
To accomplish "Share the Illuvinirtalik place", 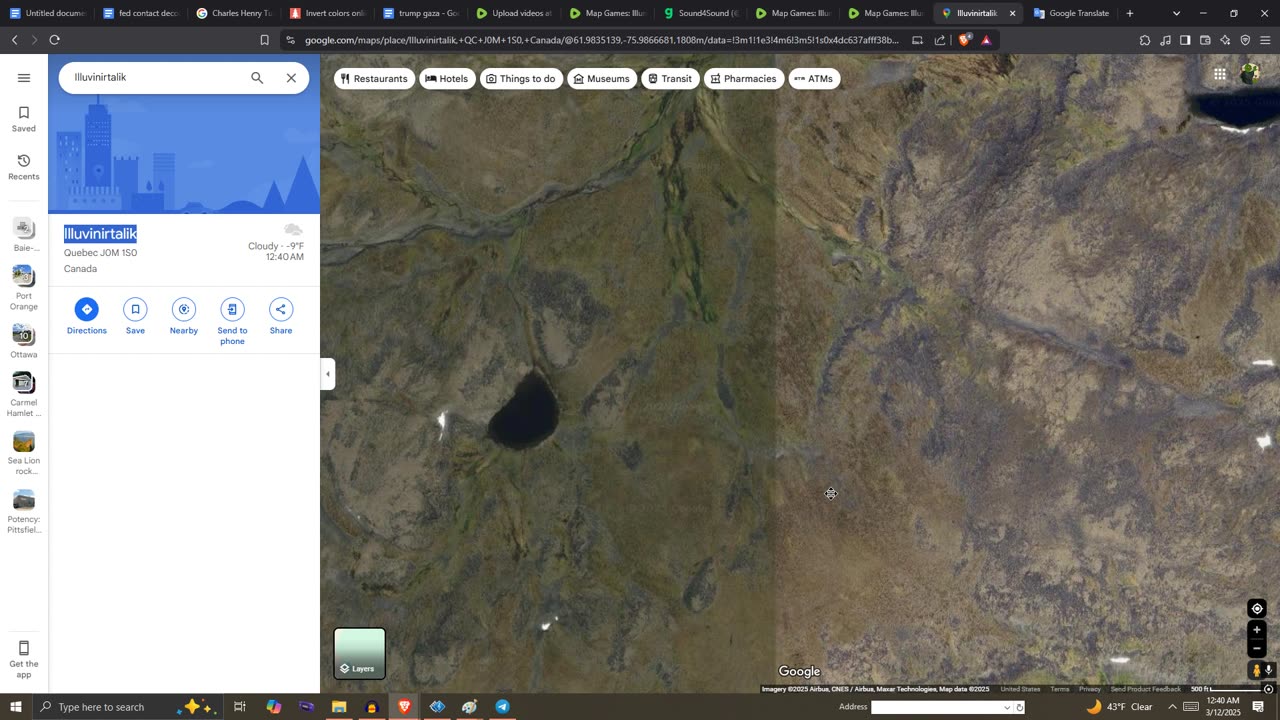I will [x=281, y=316].
